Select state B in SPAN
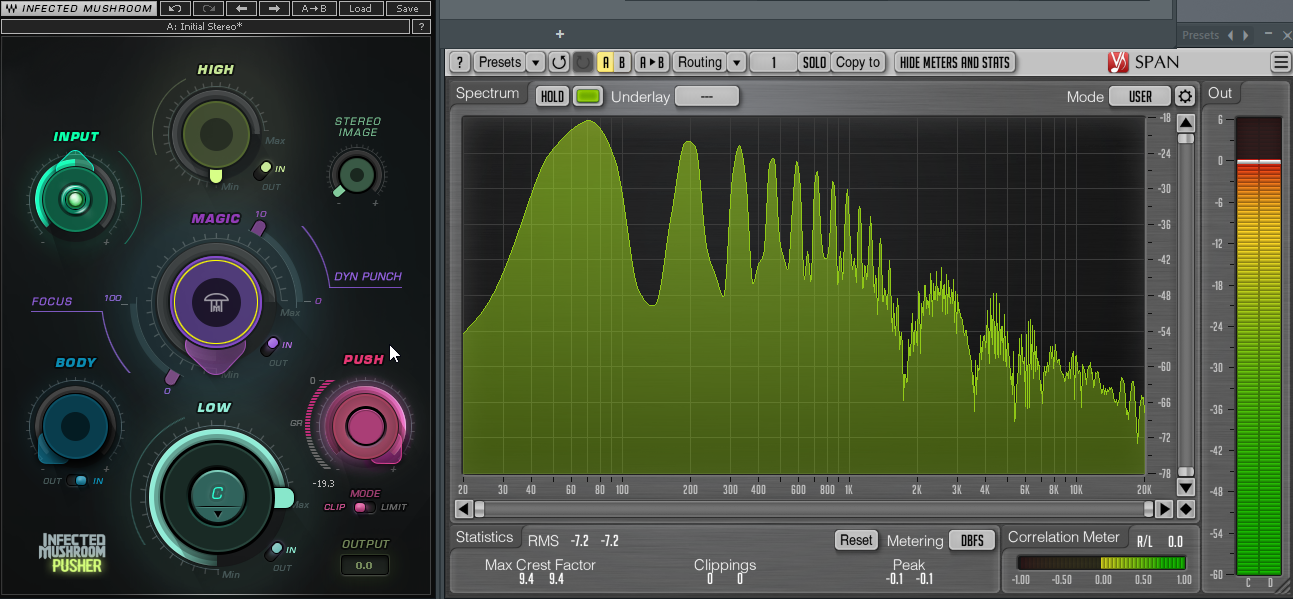The image size is (1293, 599). click(x=621, y=62)
